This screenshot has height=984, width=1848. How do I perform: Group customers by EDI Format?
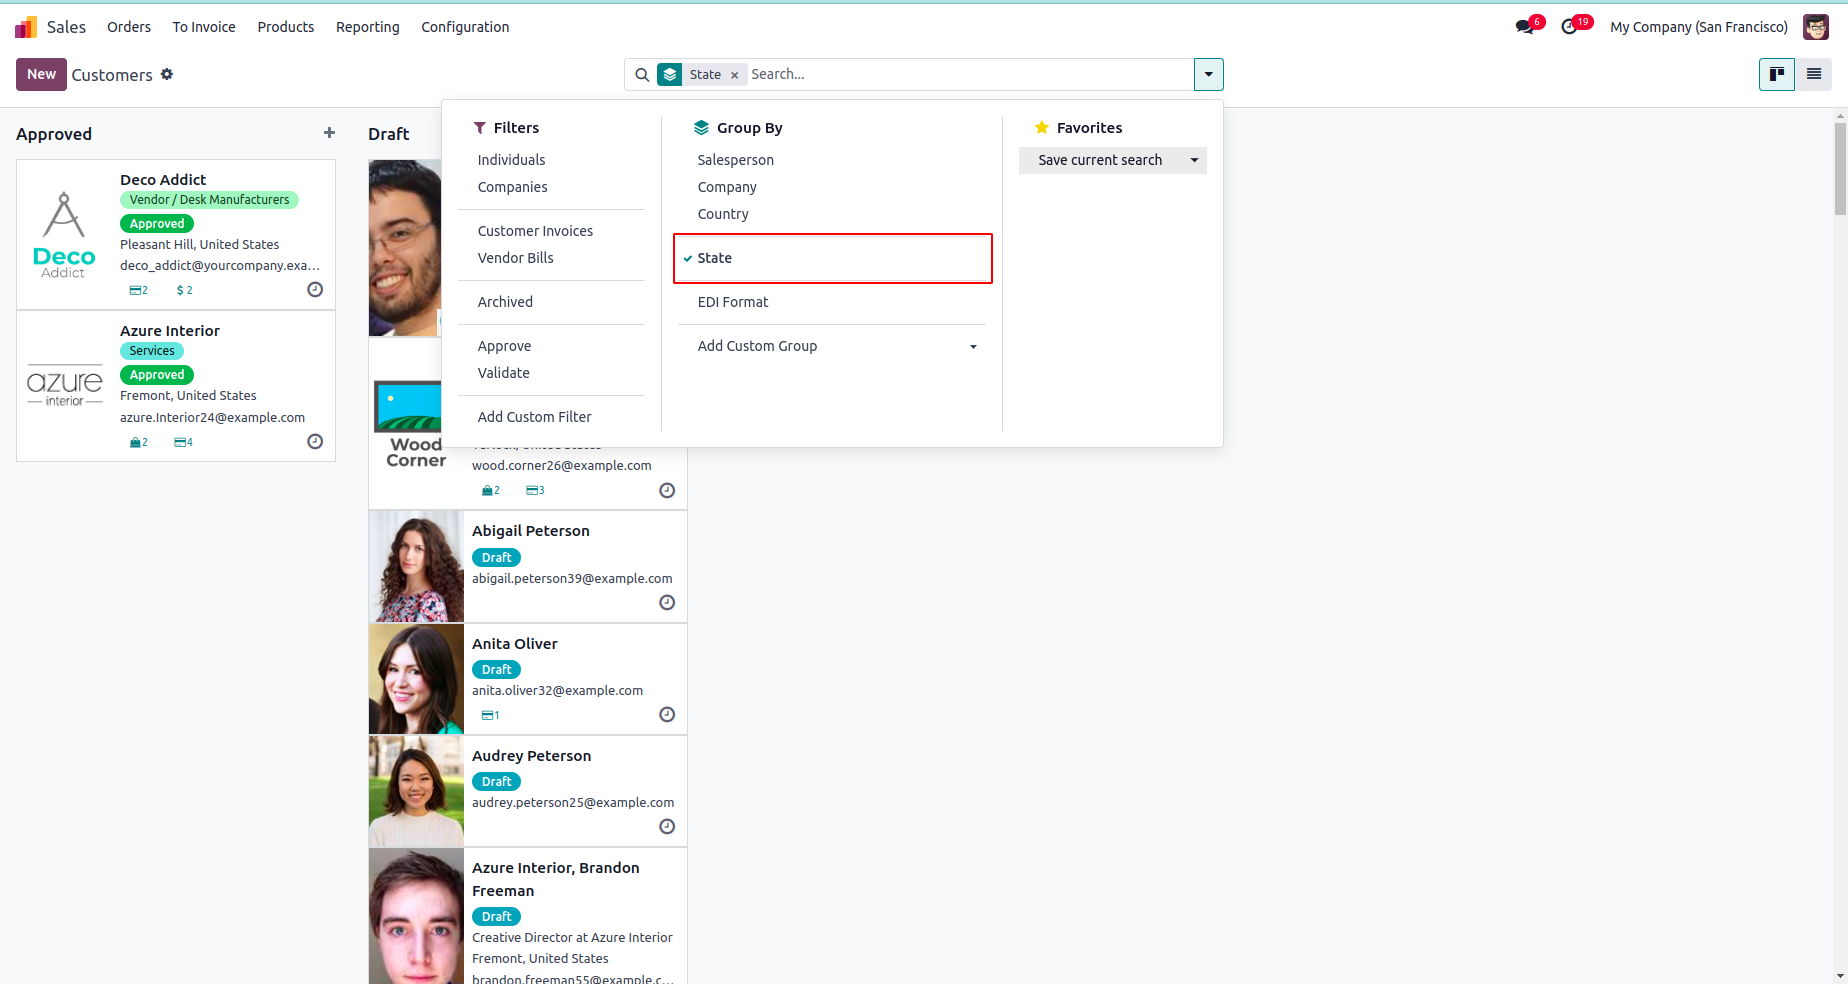pos(733,302)
